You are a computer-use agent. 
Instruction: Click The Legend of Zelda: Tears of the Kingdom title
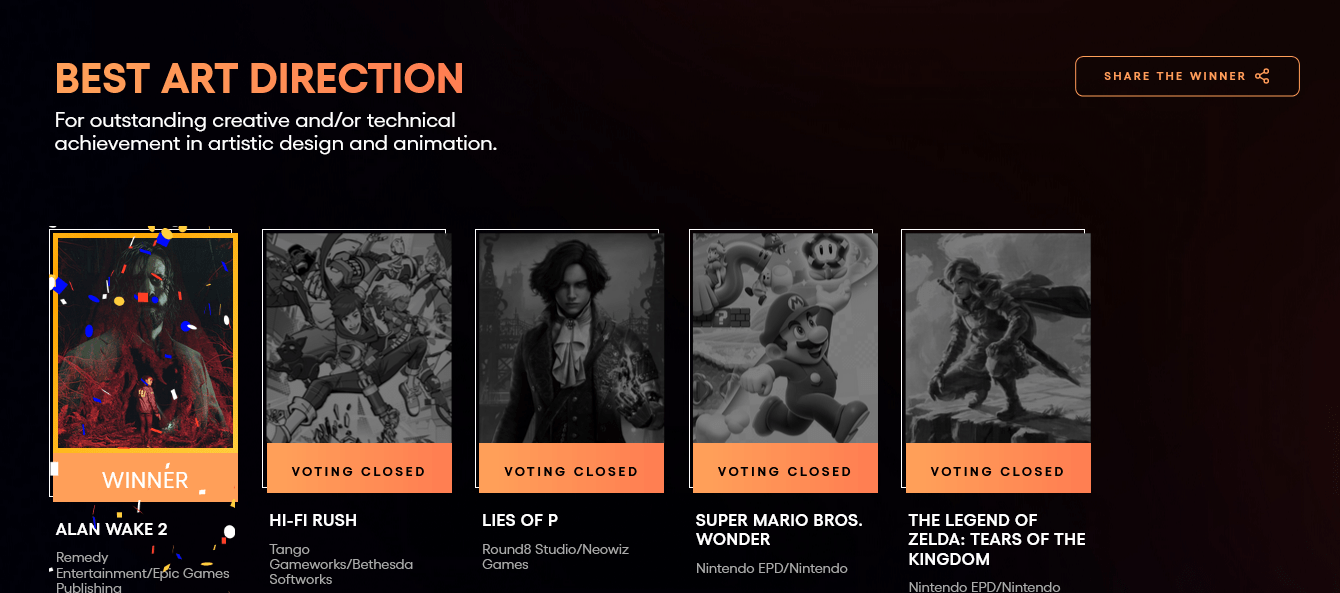coord(997,539)
